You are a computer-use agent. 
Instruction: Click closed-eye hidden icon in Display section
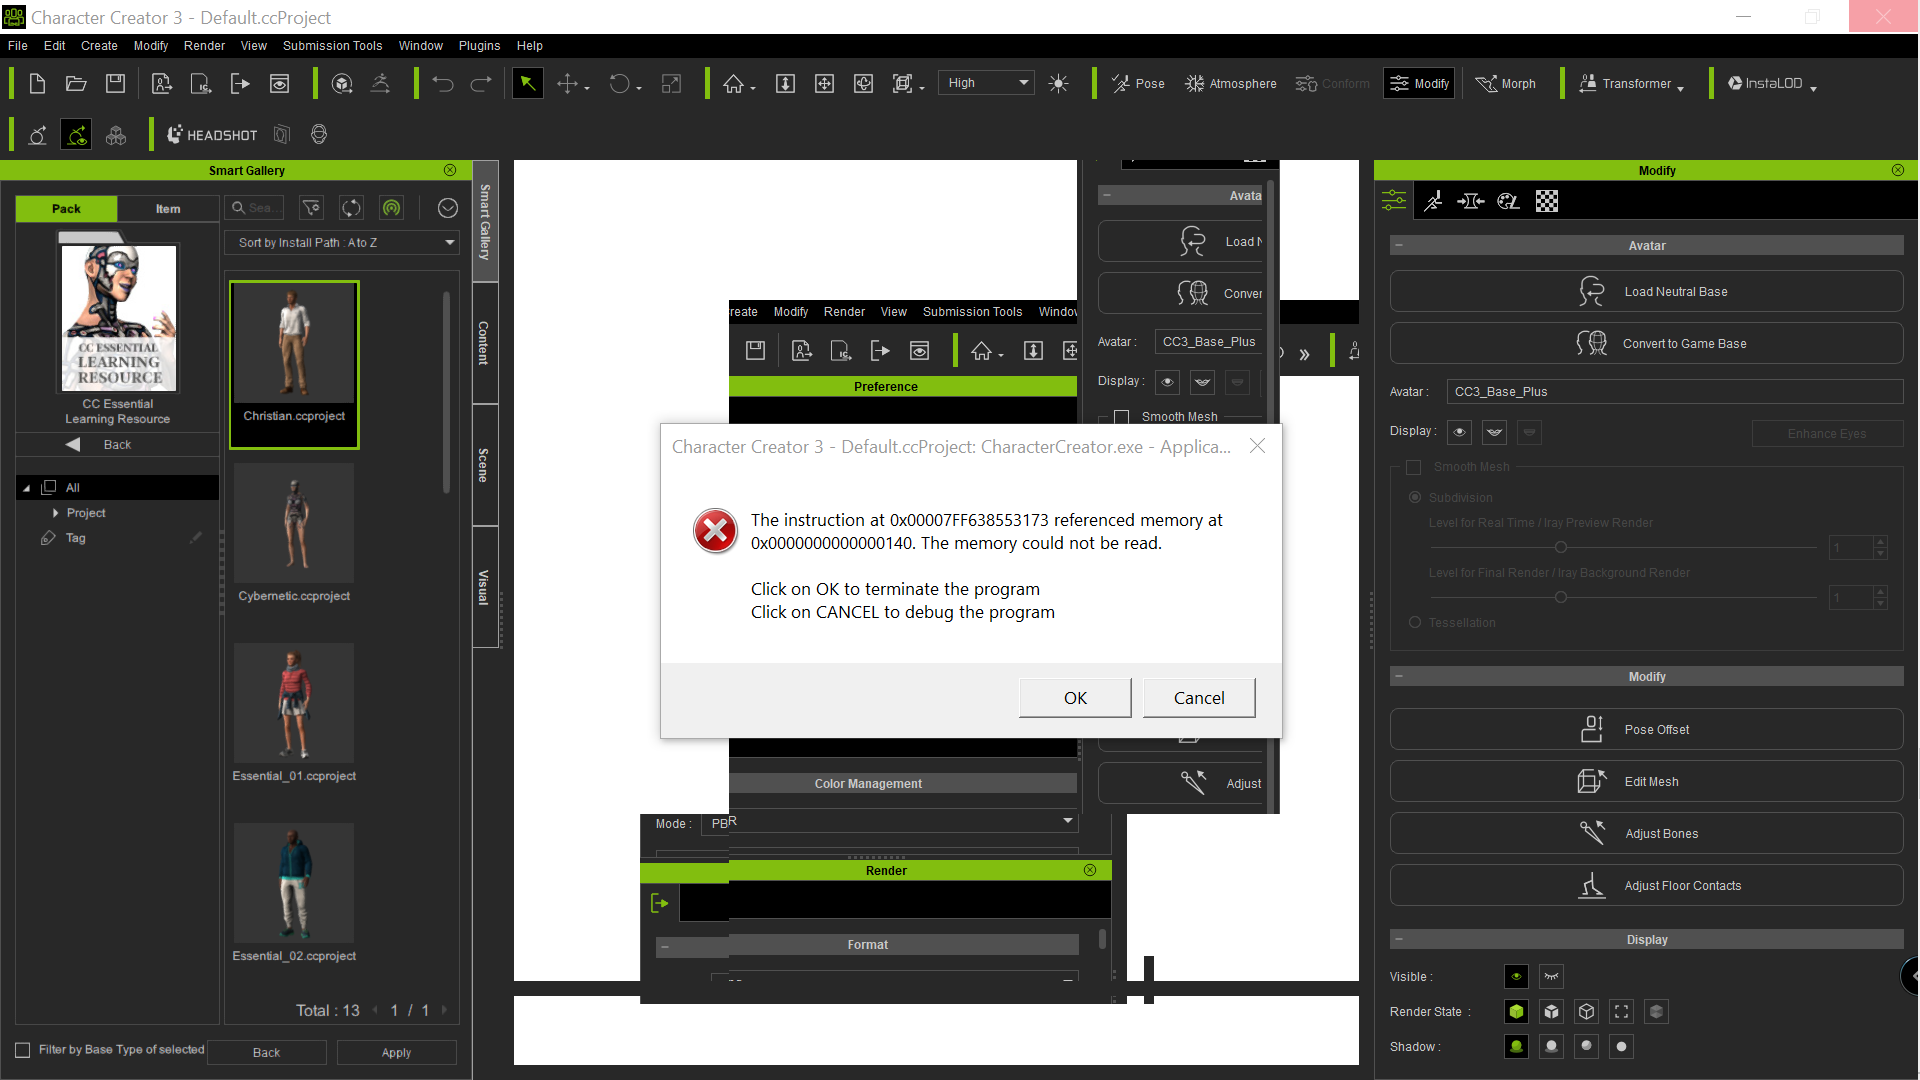tap(1551, 977)
